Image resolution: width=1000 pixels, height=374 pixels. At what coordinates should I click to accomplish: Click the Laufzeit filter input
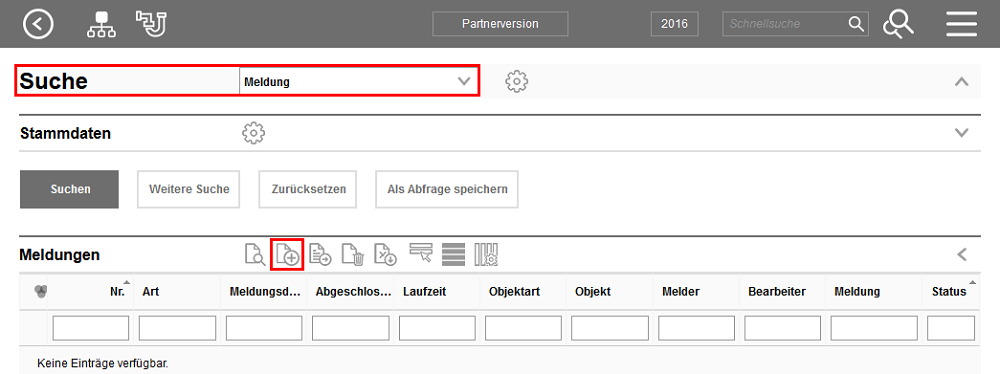click(x=438, y=328)
